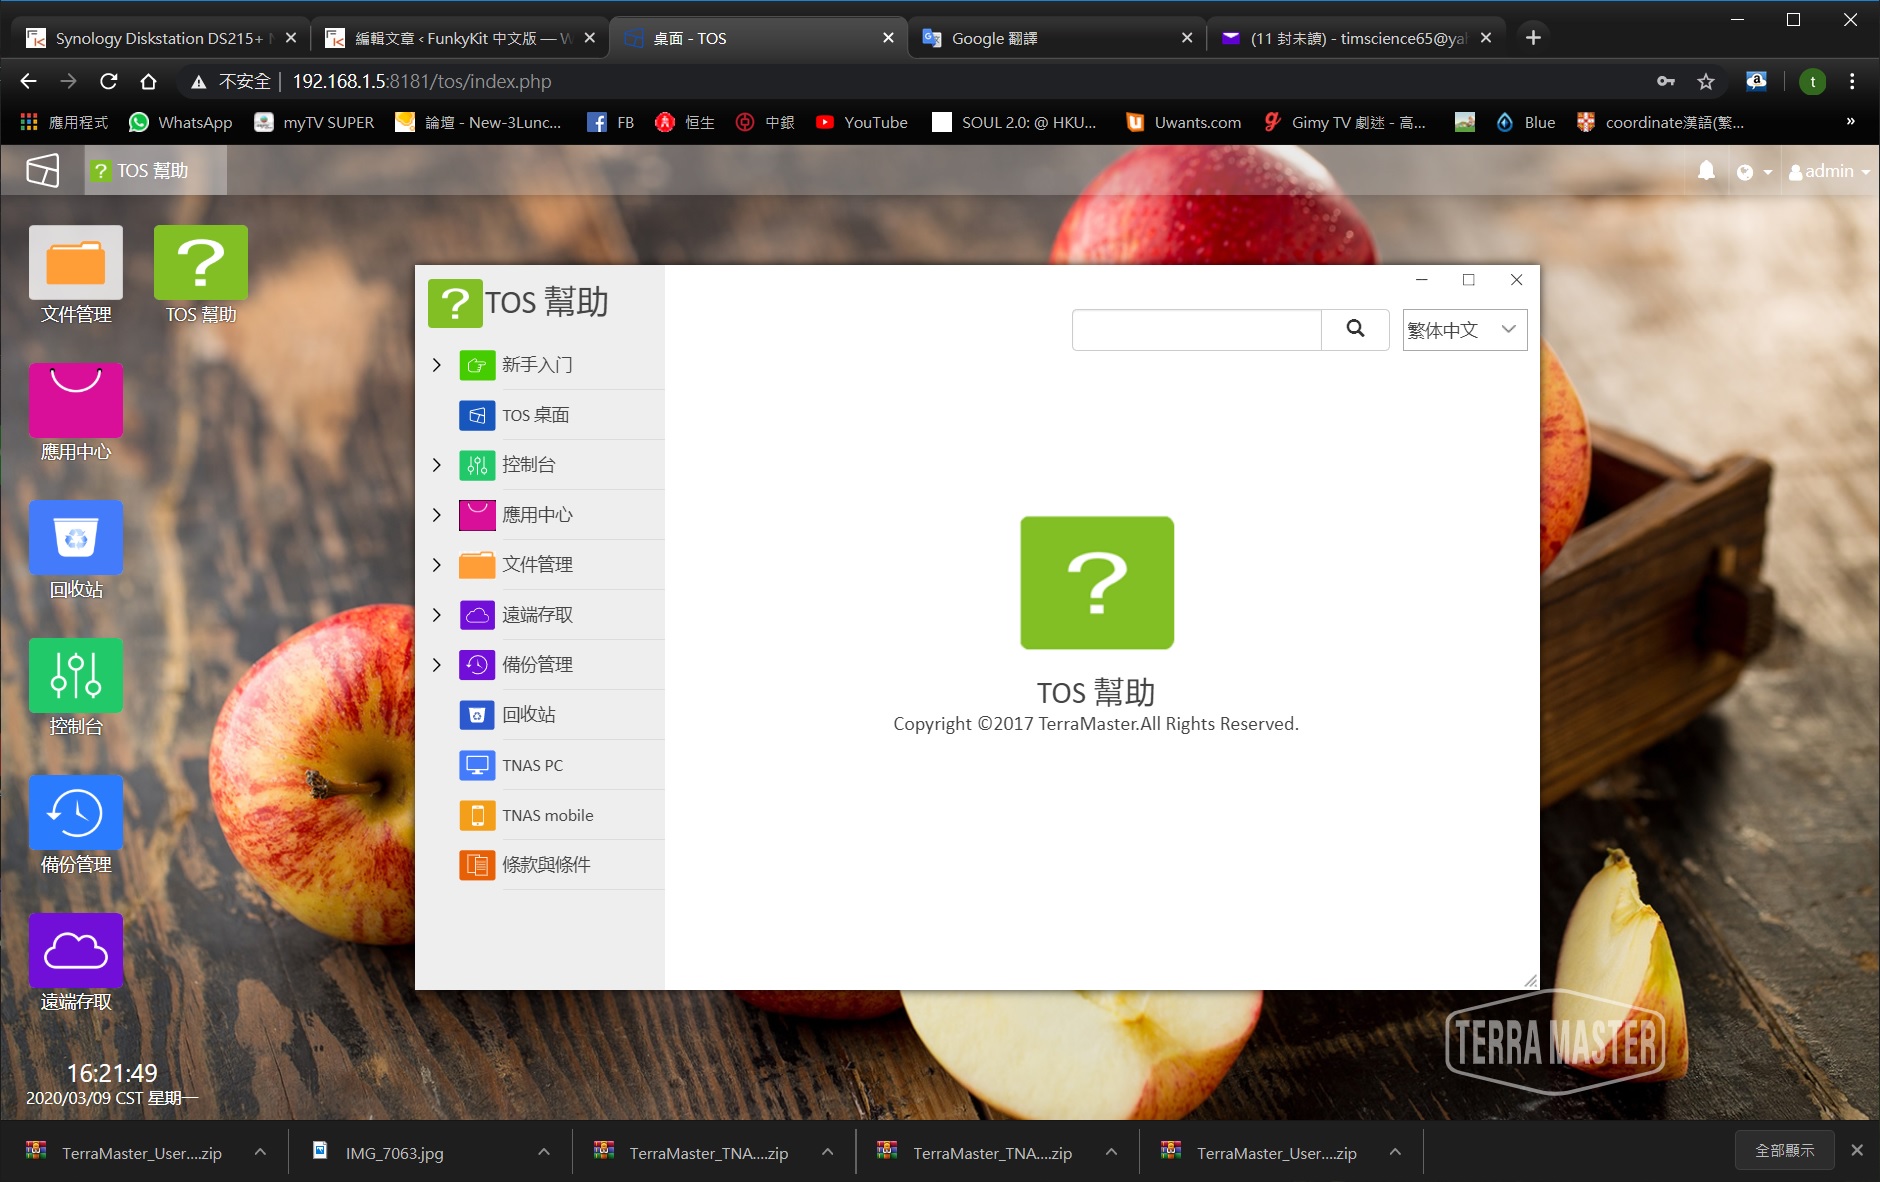
Task: Open the 遠端存取 desktop cloud icon
Action: point(76,950)
